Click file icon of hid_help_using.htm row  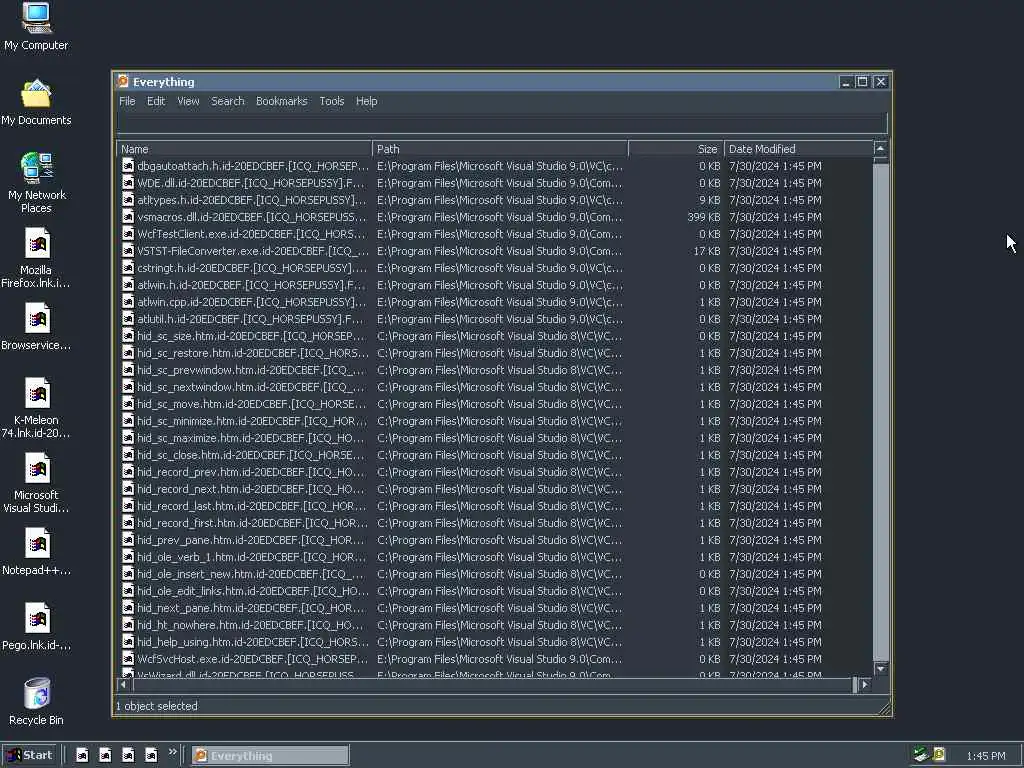pyautogui.click(x=128, y=641)
